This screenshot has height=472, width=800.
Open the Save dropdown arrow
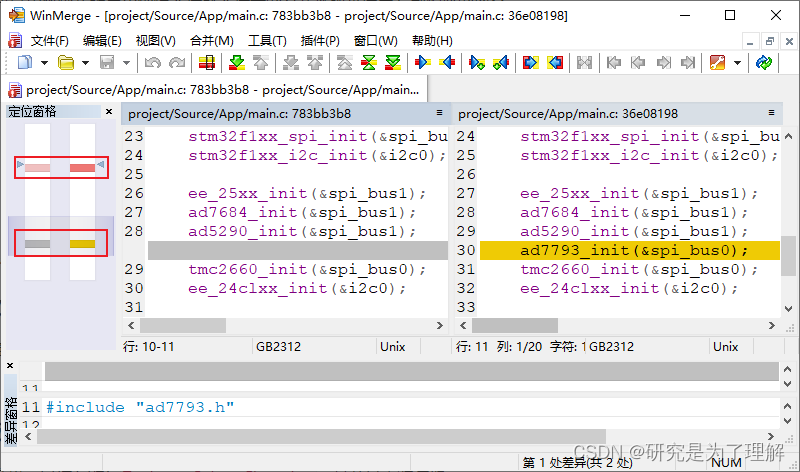[126, 63]
